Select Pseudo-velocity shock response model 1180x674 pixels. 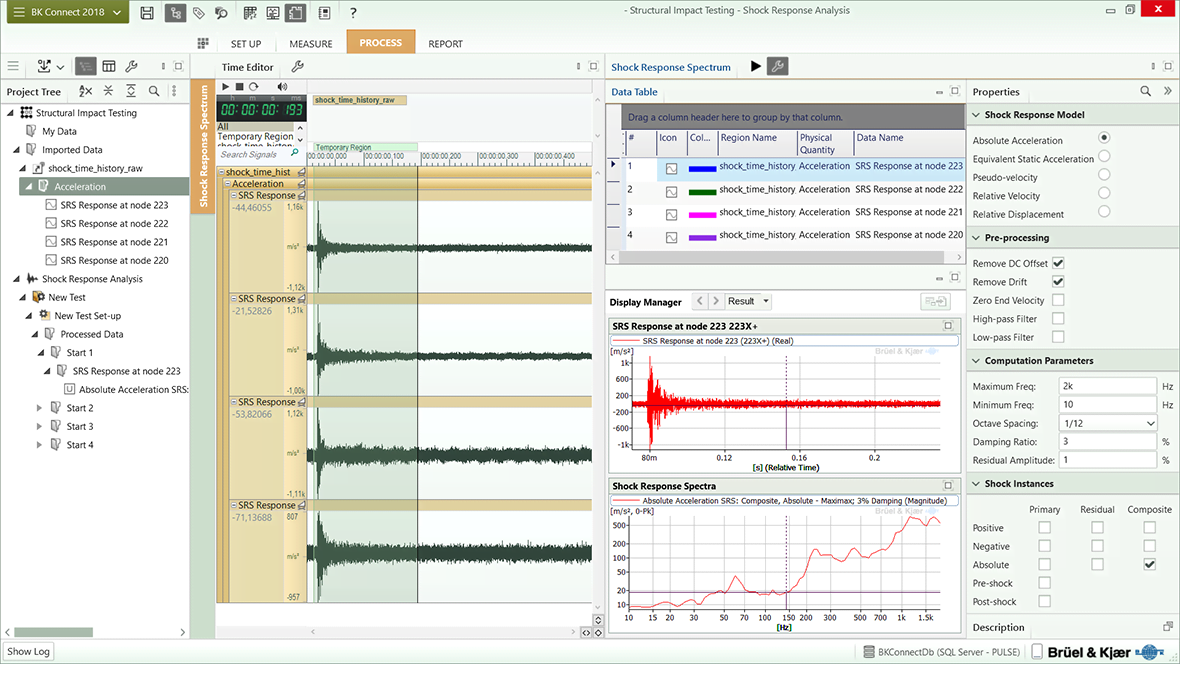click(1104, 174)
